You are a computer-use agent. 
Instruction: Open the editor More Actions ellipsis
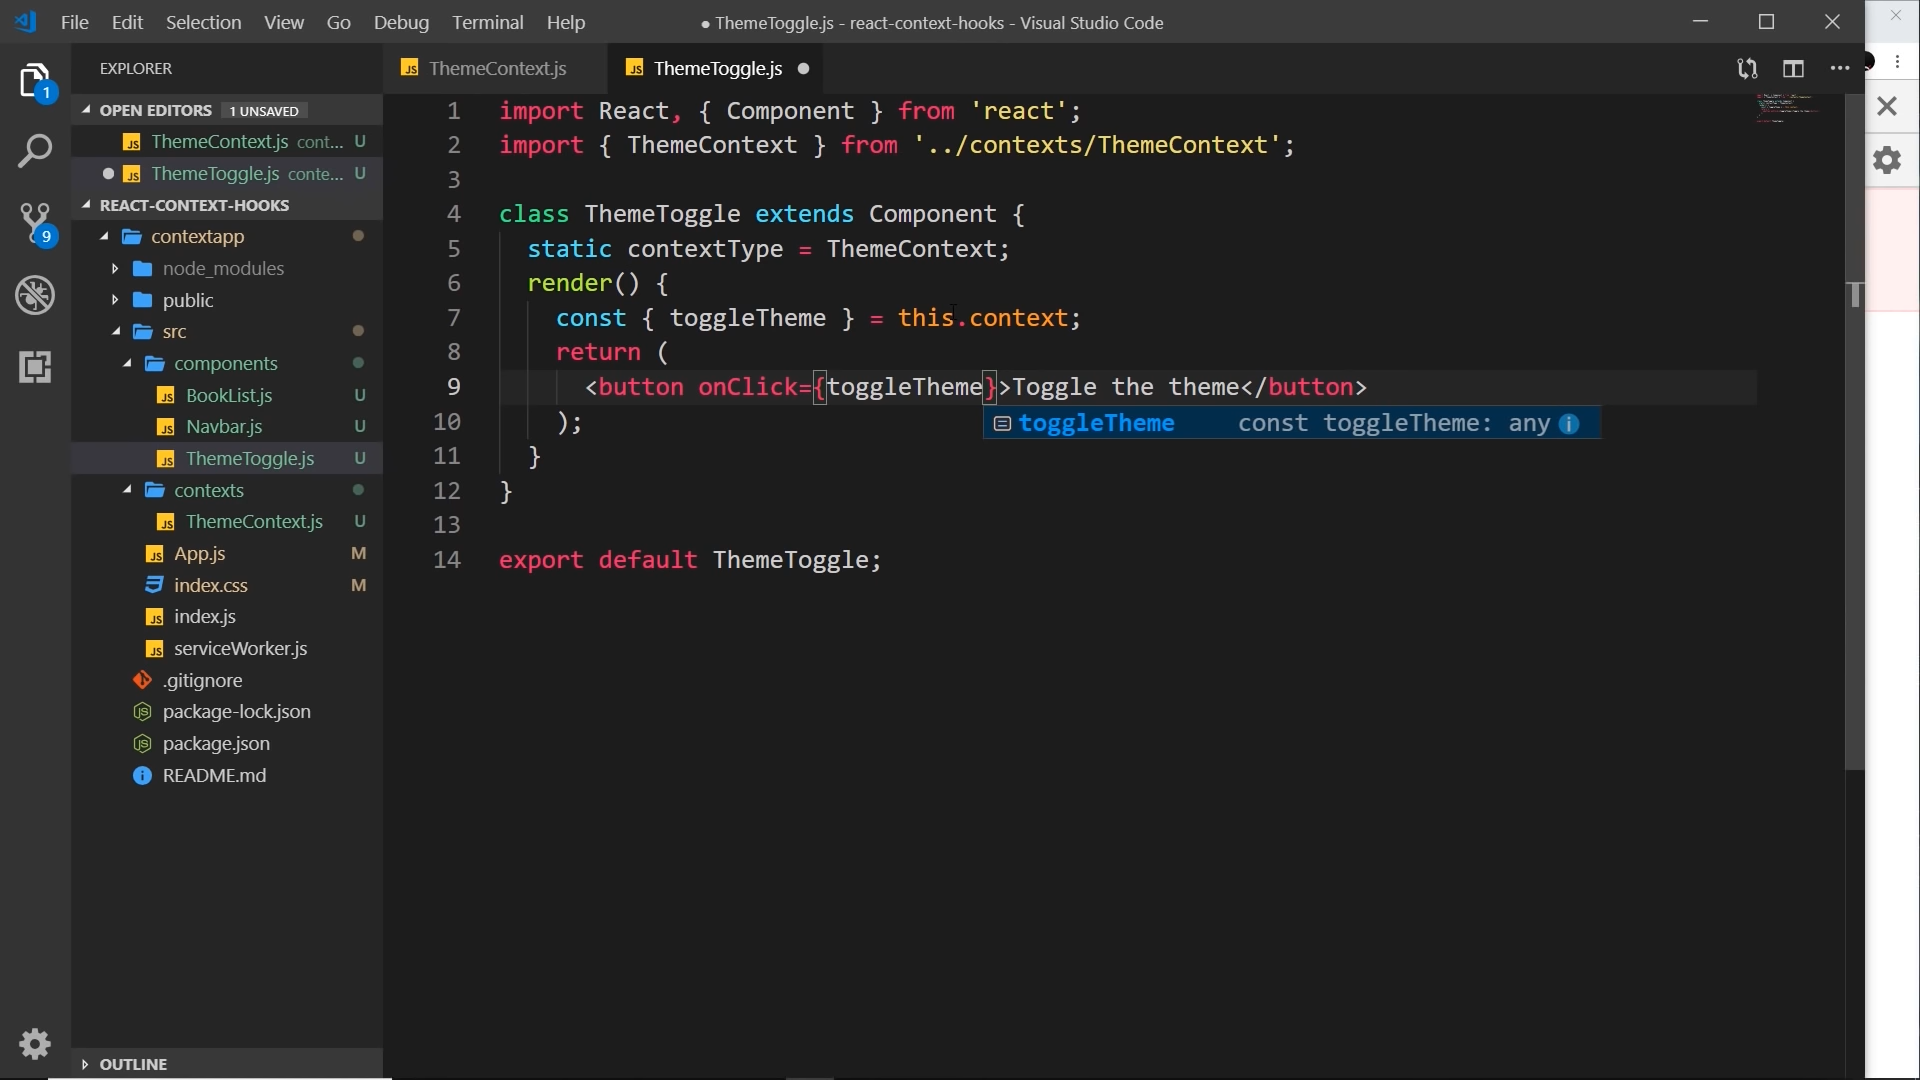1839,69
